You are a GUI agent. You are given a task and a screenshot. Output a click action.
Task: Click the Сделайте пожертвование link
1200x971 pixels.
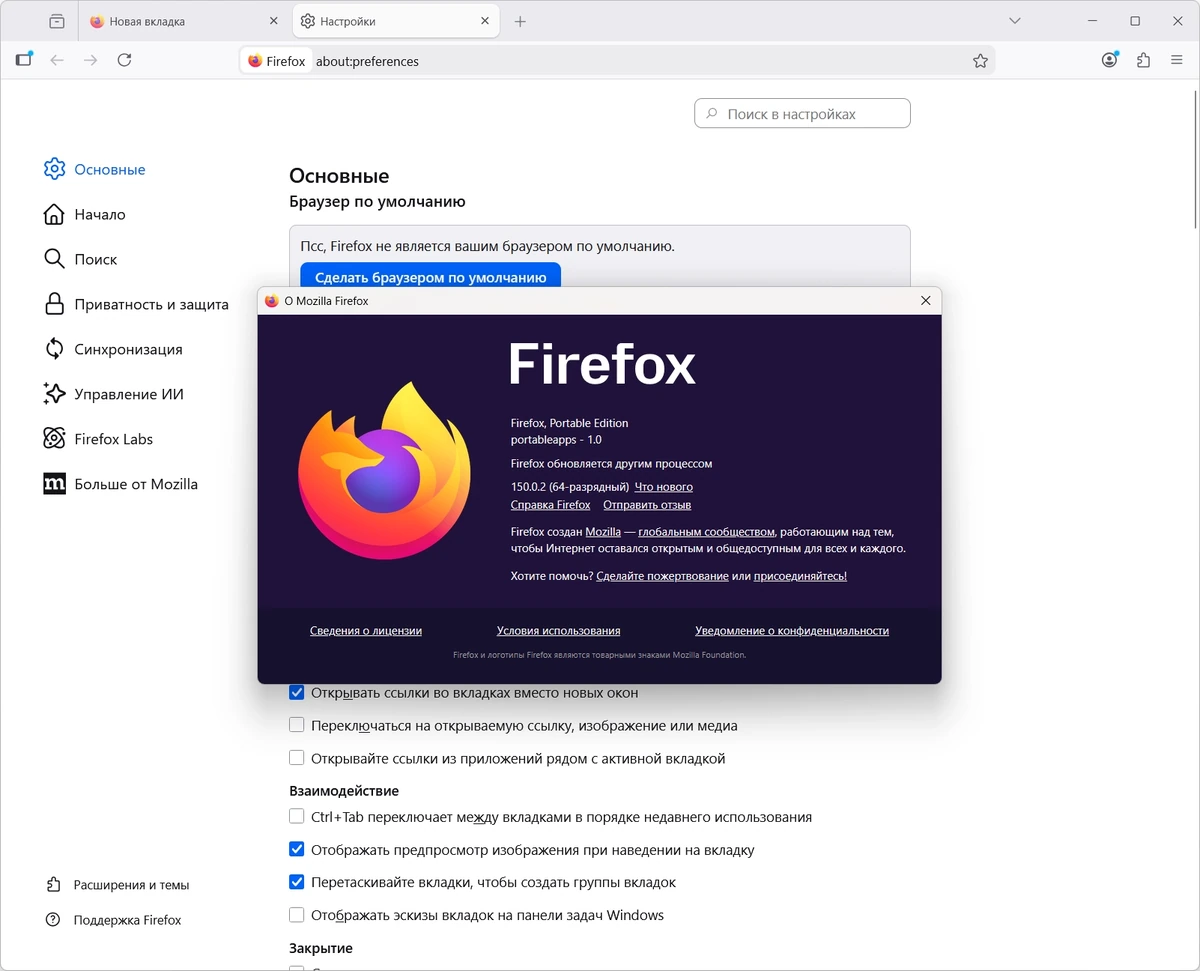(662, 576)
